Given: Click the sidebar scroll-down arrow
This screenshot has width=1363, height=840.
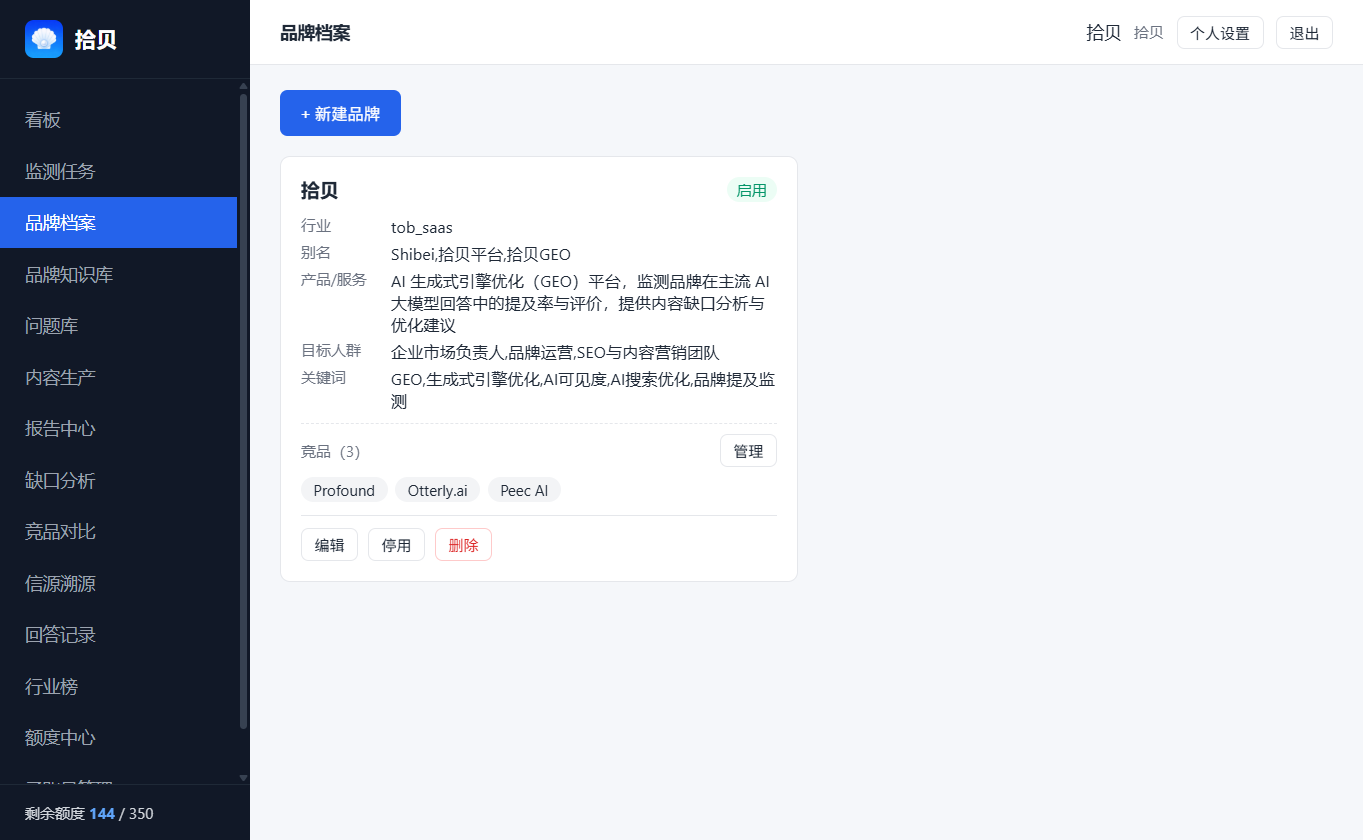Looking at the screenshot, I should 243,777.
